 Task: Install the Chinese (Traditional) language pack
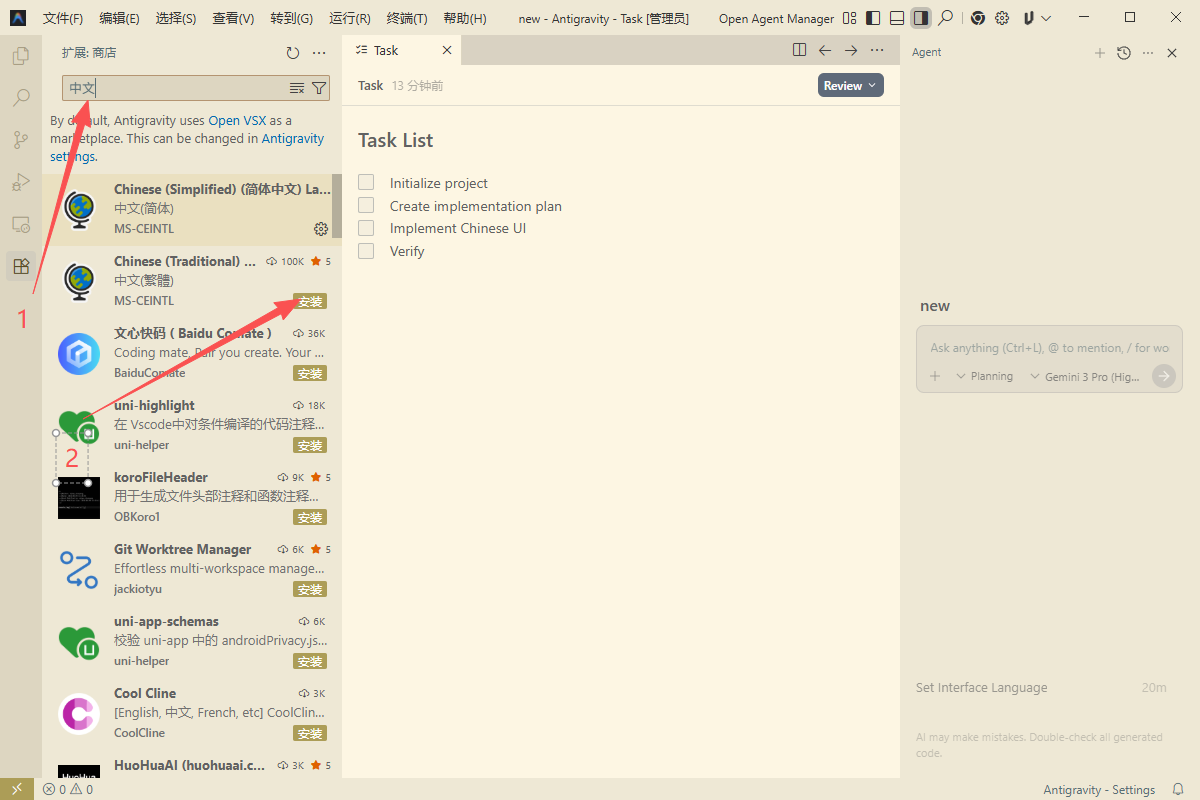pos(310,301)
